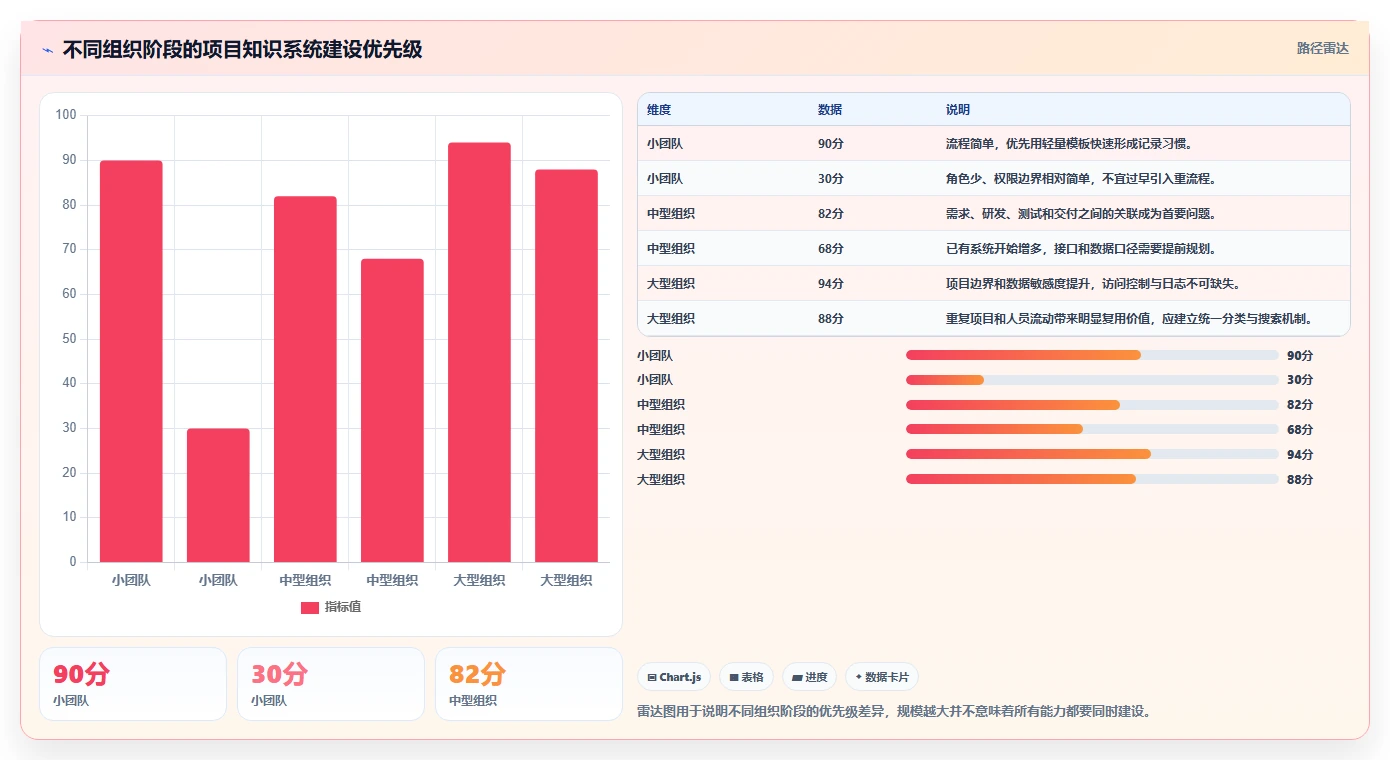Viewport: 1390px width, 760px height.
Task: Click the 数据卡片 tag chip
Action: [881, 677]
